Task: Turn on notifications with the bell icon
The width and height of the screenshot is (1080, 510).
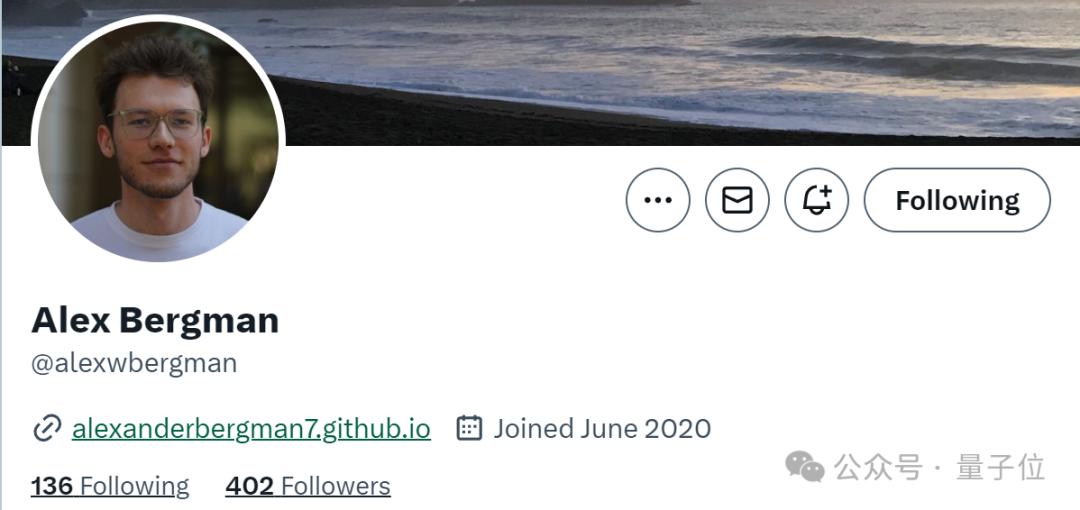Action: click(817, 200)
